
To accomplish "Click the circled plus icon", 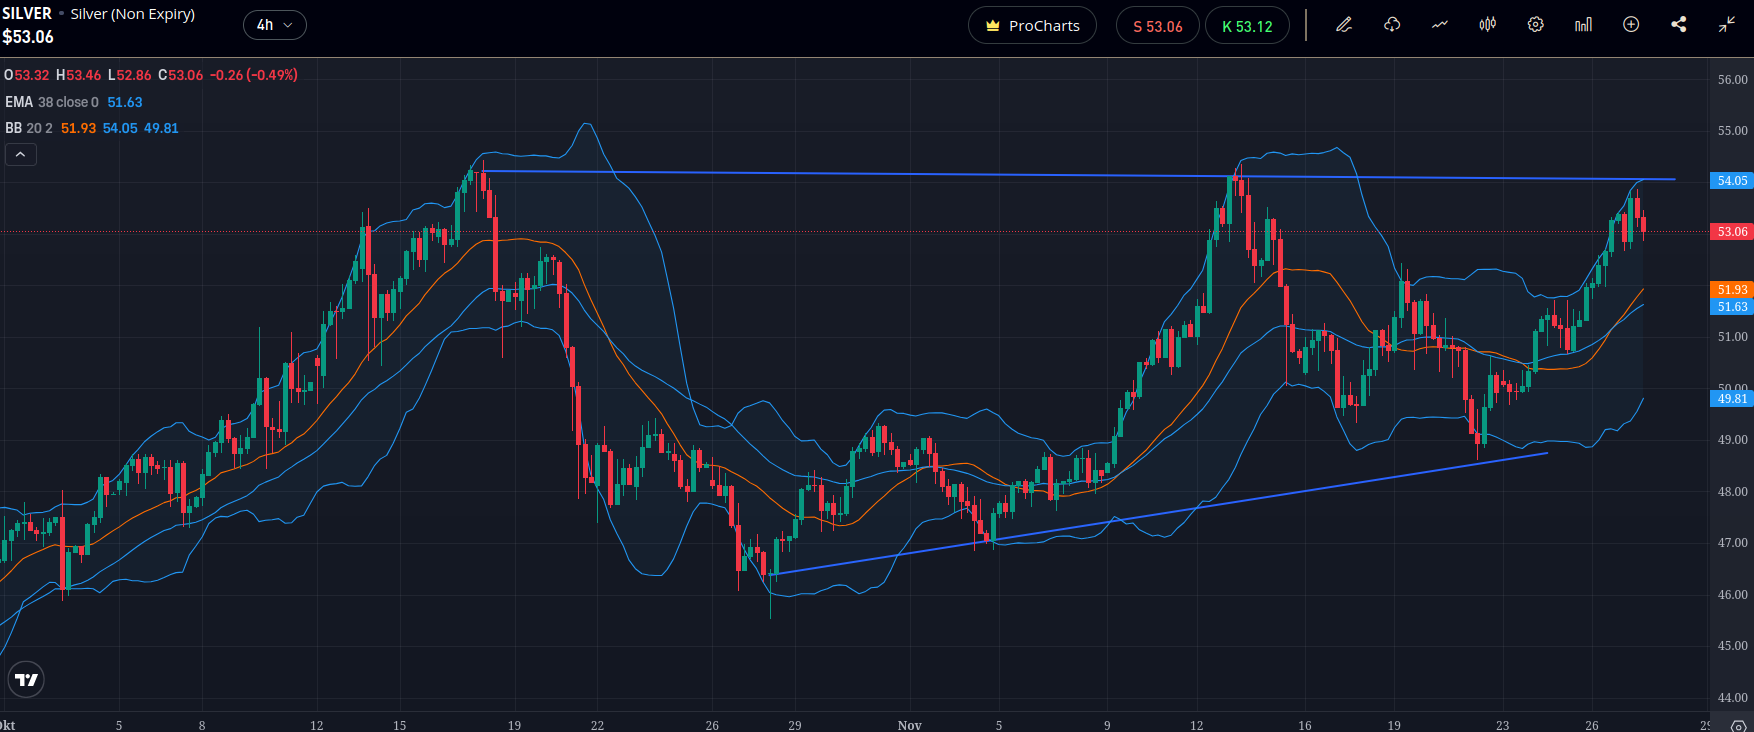I will [x=1631, y=25].
